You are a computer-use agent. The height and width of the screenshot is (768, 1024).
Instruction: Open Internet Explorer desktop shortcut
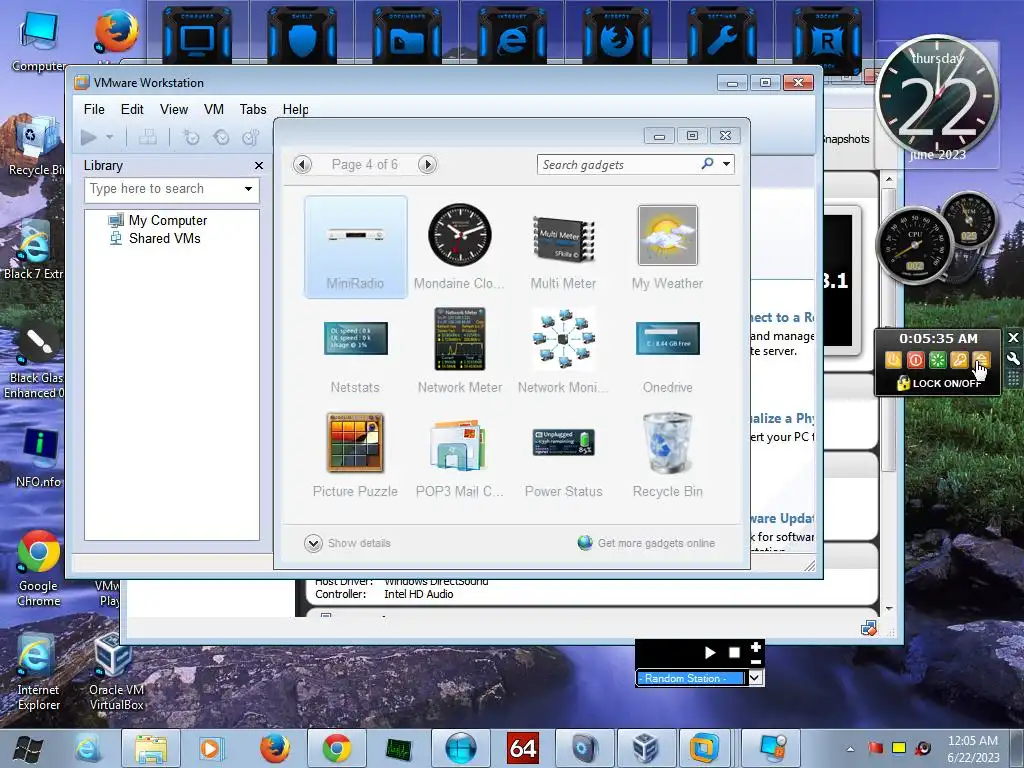[x=39, y=673]
